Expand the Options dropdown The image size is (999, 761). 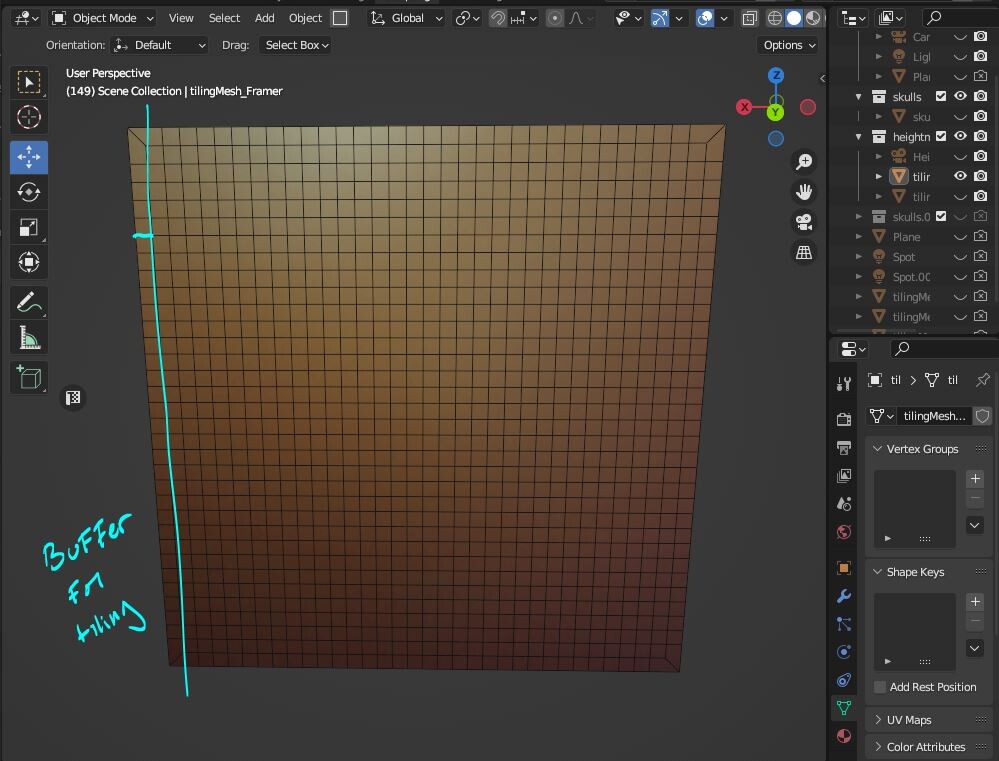coord(788,44)
